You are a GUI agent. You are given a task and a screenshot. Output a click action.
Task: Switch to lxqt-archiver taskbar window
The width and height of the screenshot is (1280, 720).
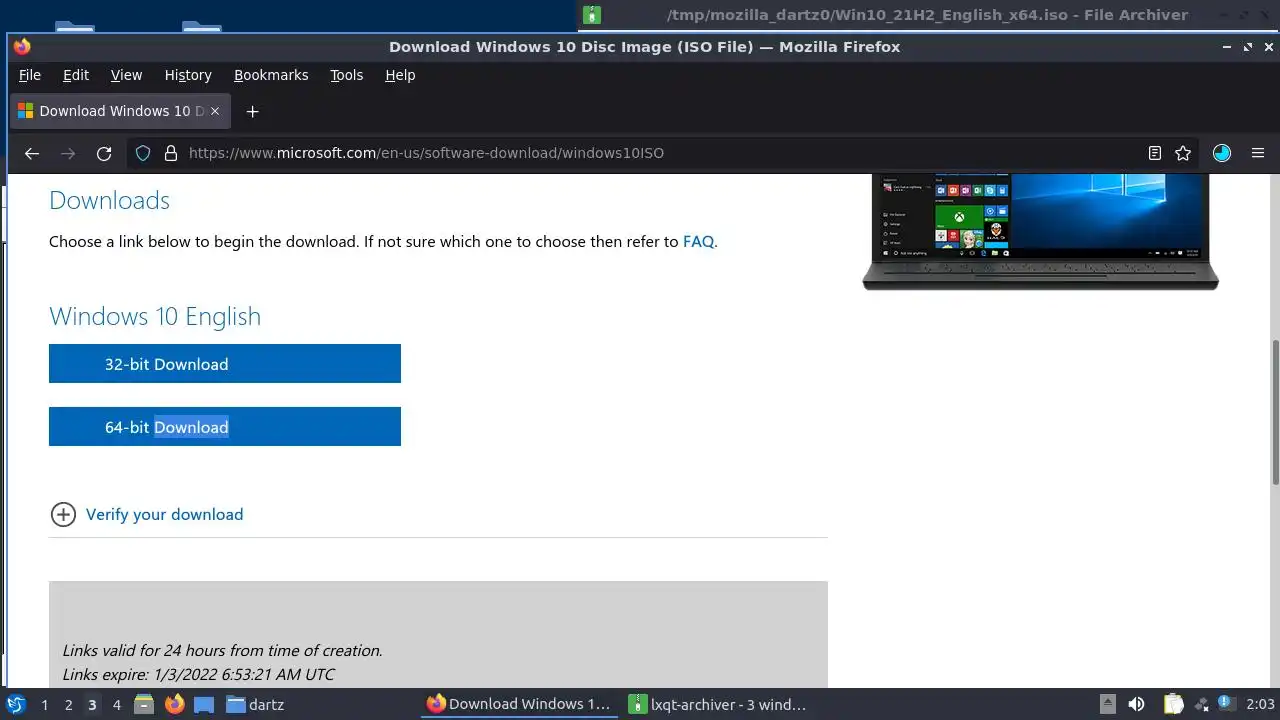coord(717,704)
